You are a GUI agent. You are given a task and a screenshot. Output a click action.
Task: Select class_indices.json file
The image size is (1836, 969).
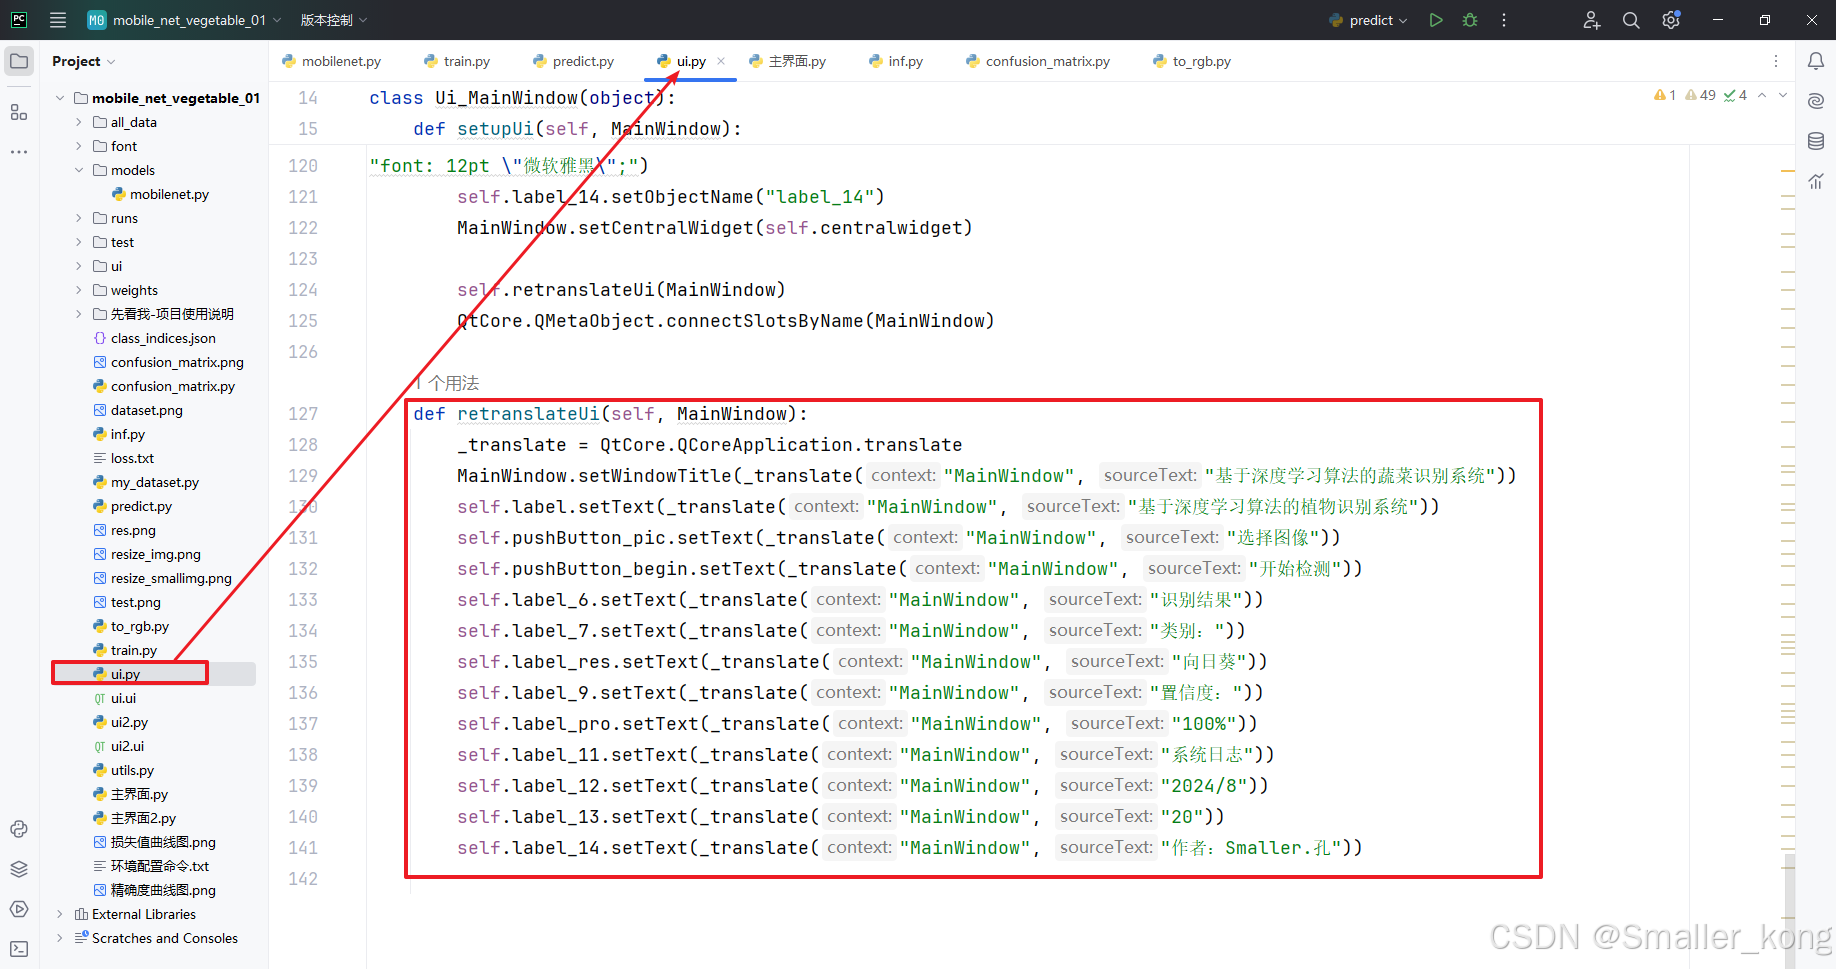click(x=154, y=338)
